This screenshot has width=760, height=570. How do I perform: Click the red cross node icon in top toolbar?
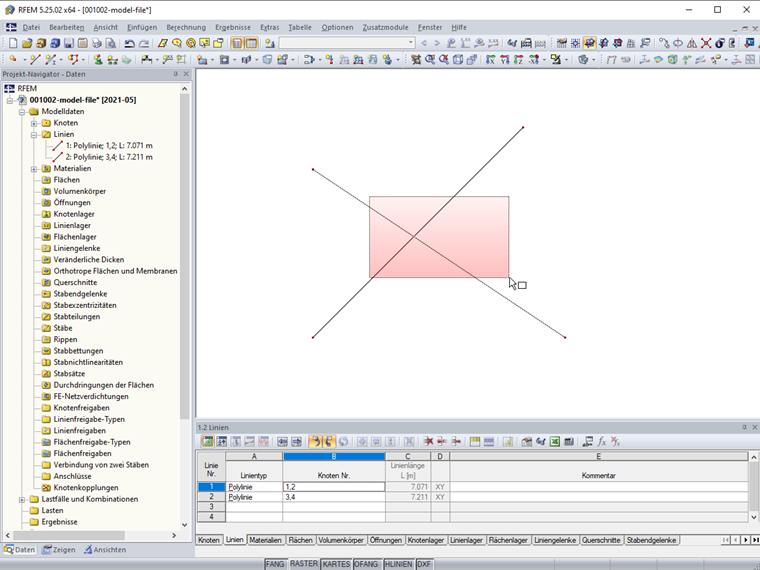pos(706,43)
